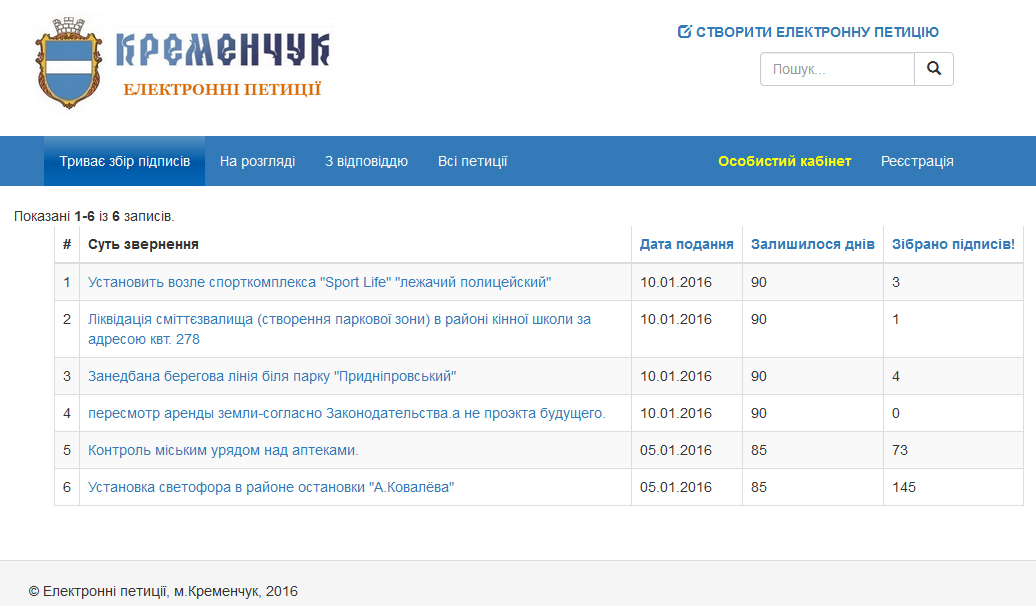Viewport: 1036px width, 606px height.
Task: Focus the 'Пошук...' search field
Action: (837, 69)
